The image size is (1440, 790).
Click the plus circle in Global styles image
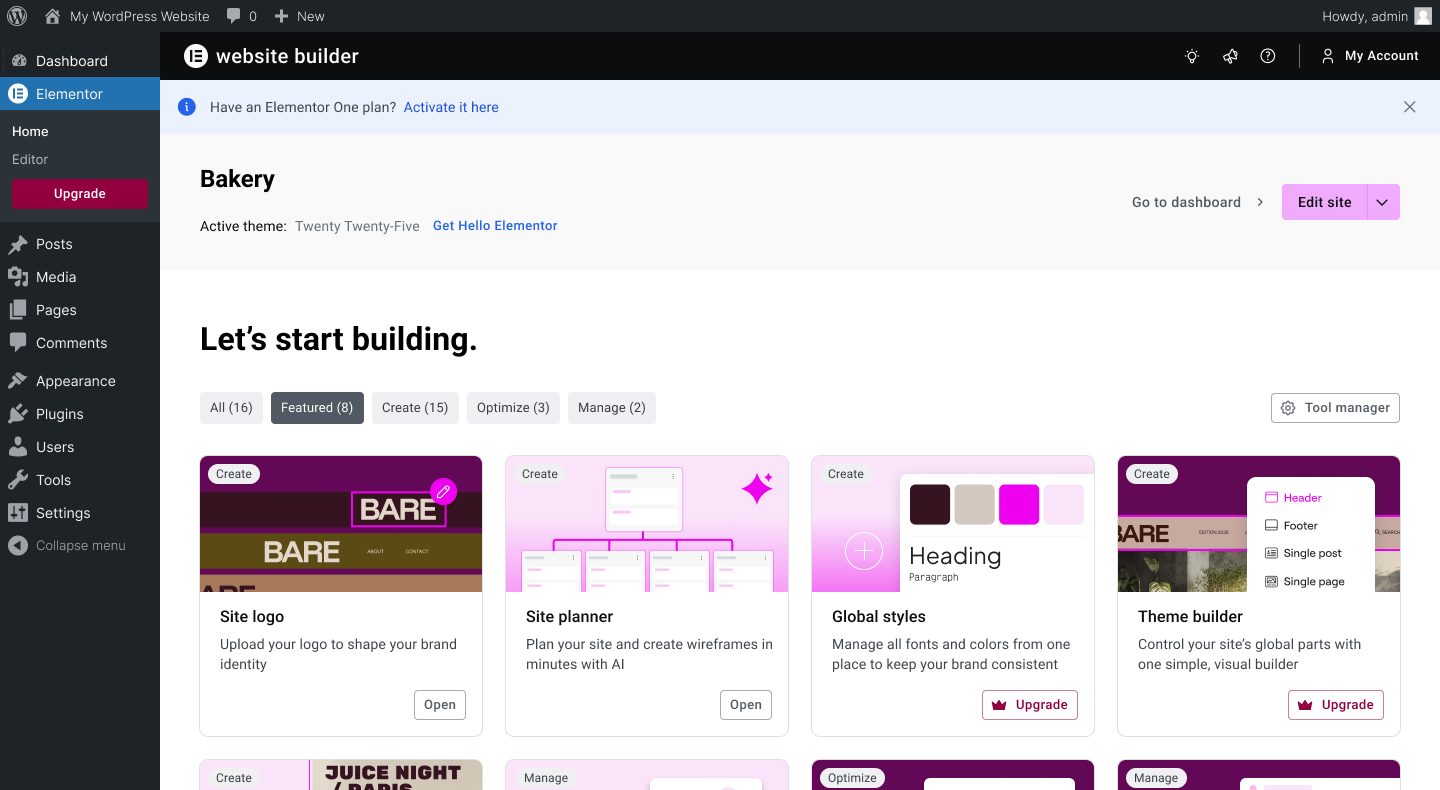pyautogui.click(x=864, y=551)
